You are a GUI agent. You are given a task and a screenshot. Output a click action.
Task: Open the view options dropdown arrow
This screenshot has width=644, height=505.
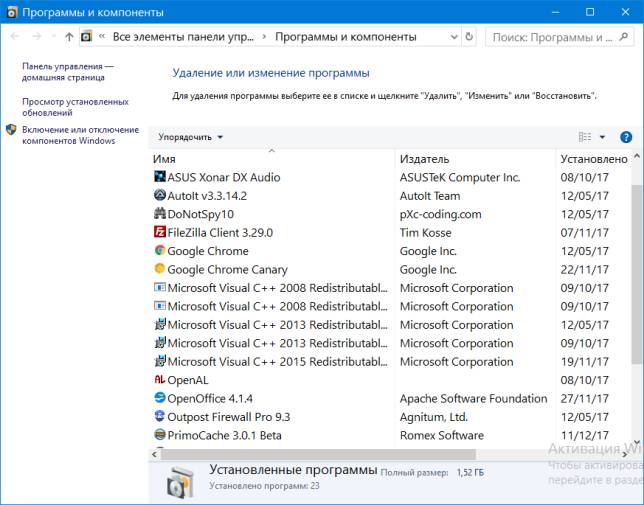pos(602,137)
